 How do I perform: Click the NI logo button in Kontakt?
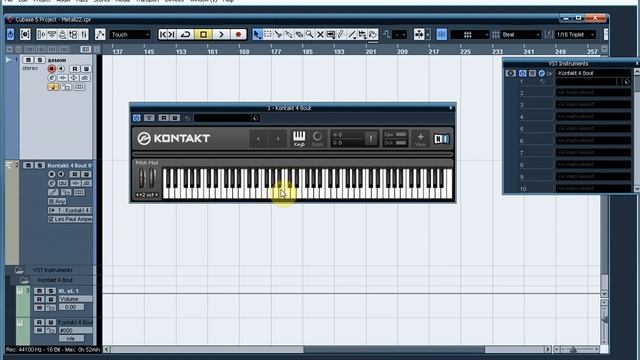tap(441, 139)
